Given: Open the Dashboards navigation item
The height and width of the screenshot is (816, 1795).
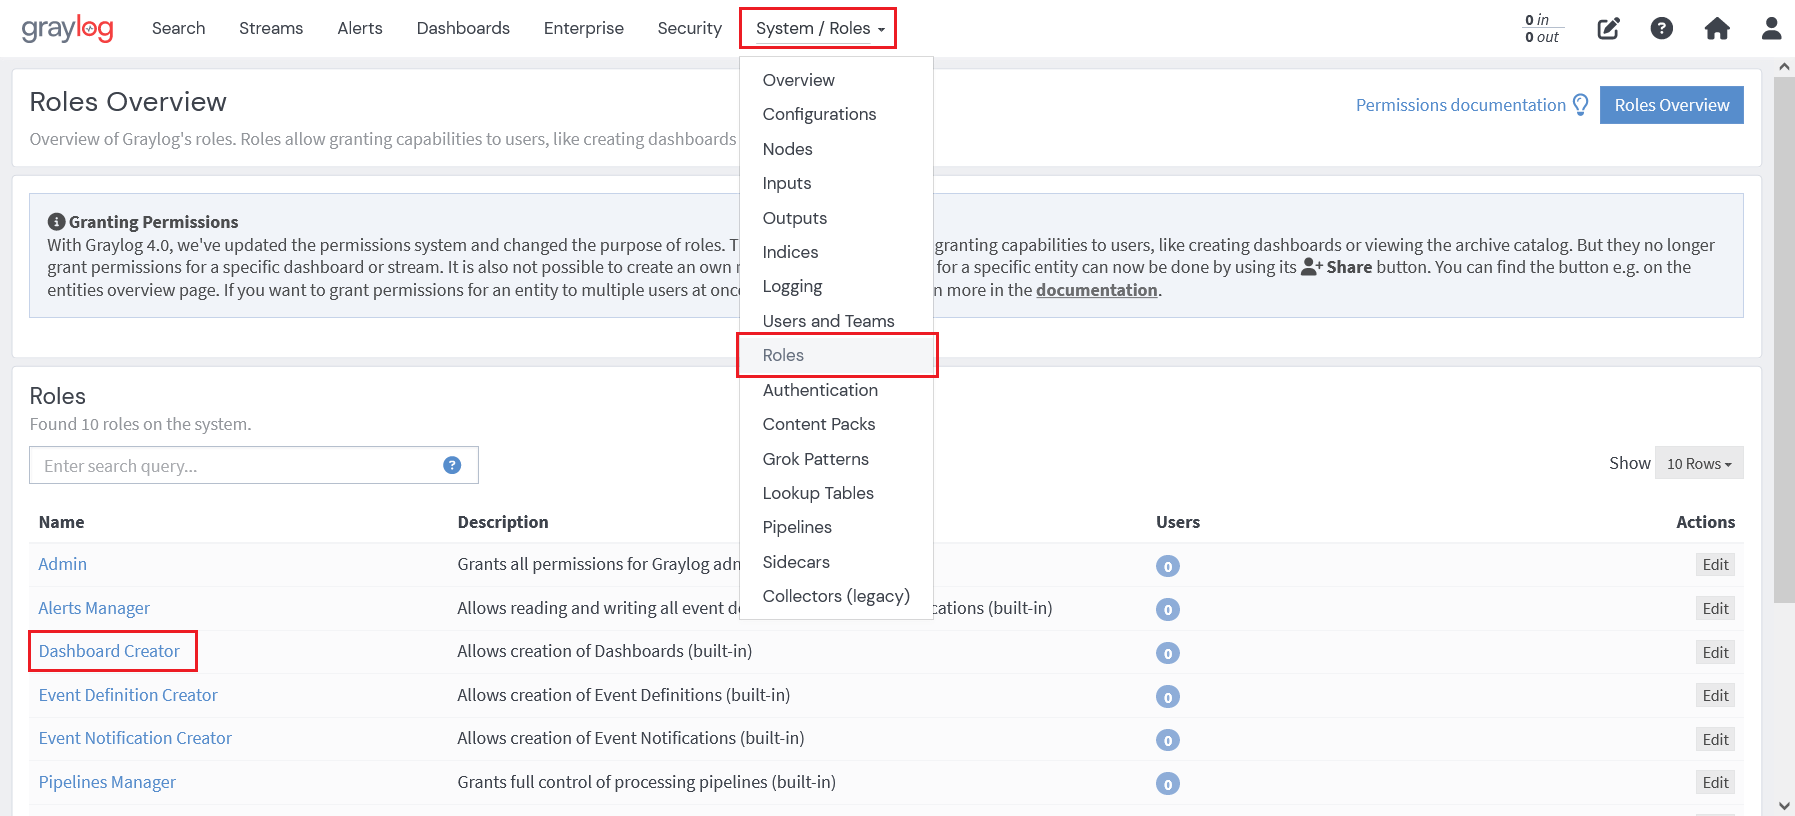Looking at the screenshot, I should (x=463, y=28).
